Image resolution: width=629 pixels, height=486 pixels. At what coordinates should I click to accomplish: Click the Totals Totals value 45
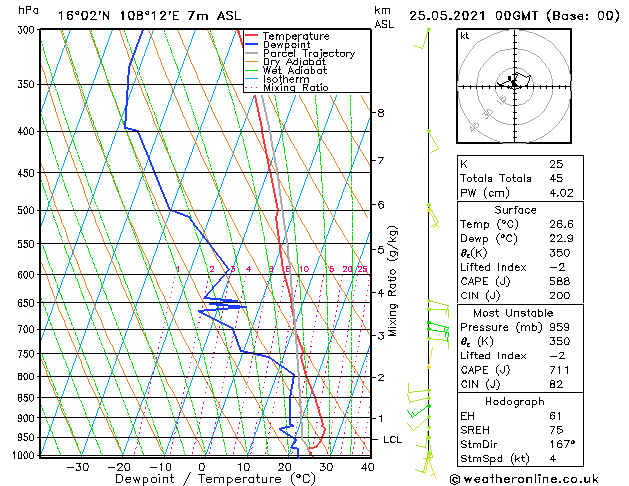point(556,178)
